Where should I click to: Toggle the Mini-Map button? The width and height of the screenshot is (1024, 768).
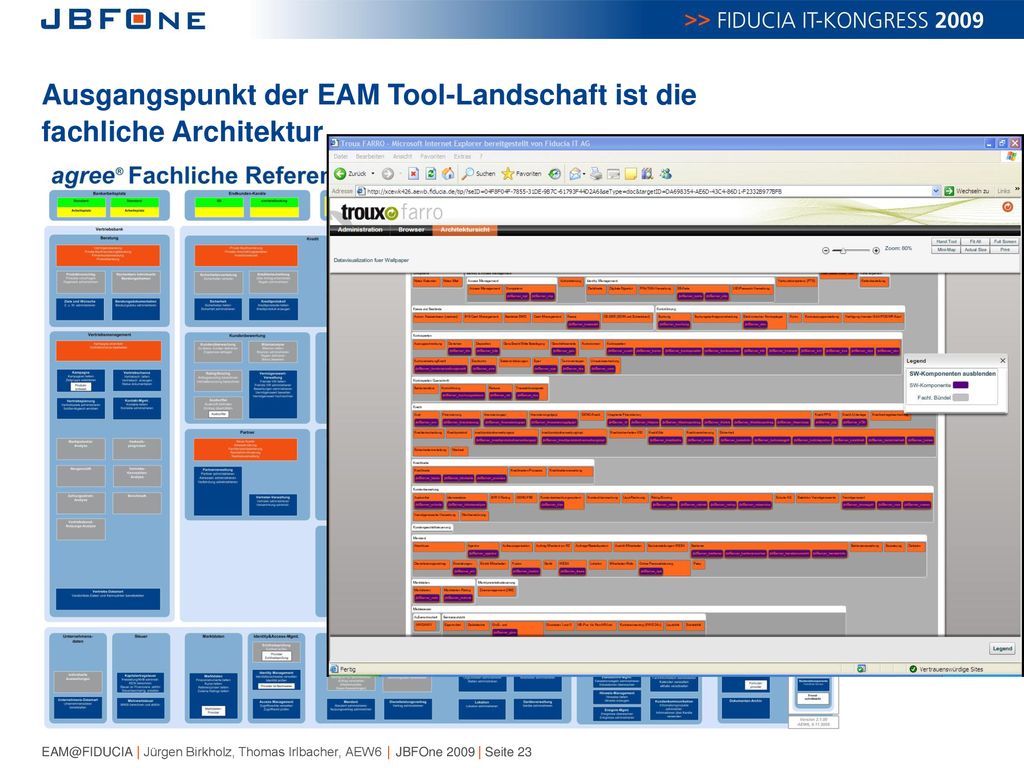(946, 249)
